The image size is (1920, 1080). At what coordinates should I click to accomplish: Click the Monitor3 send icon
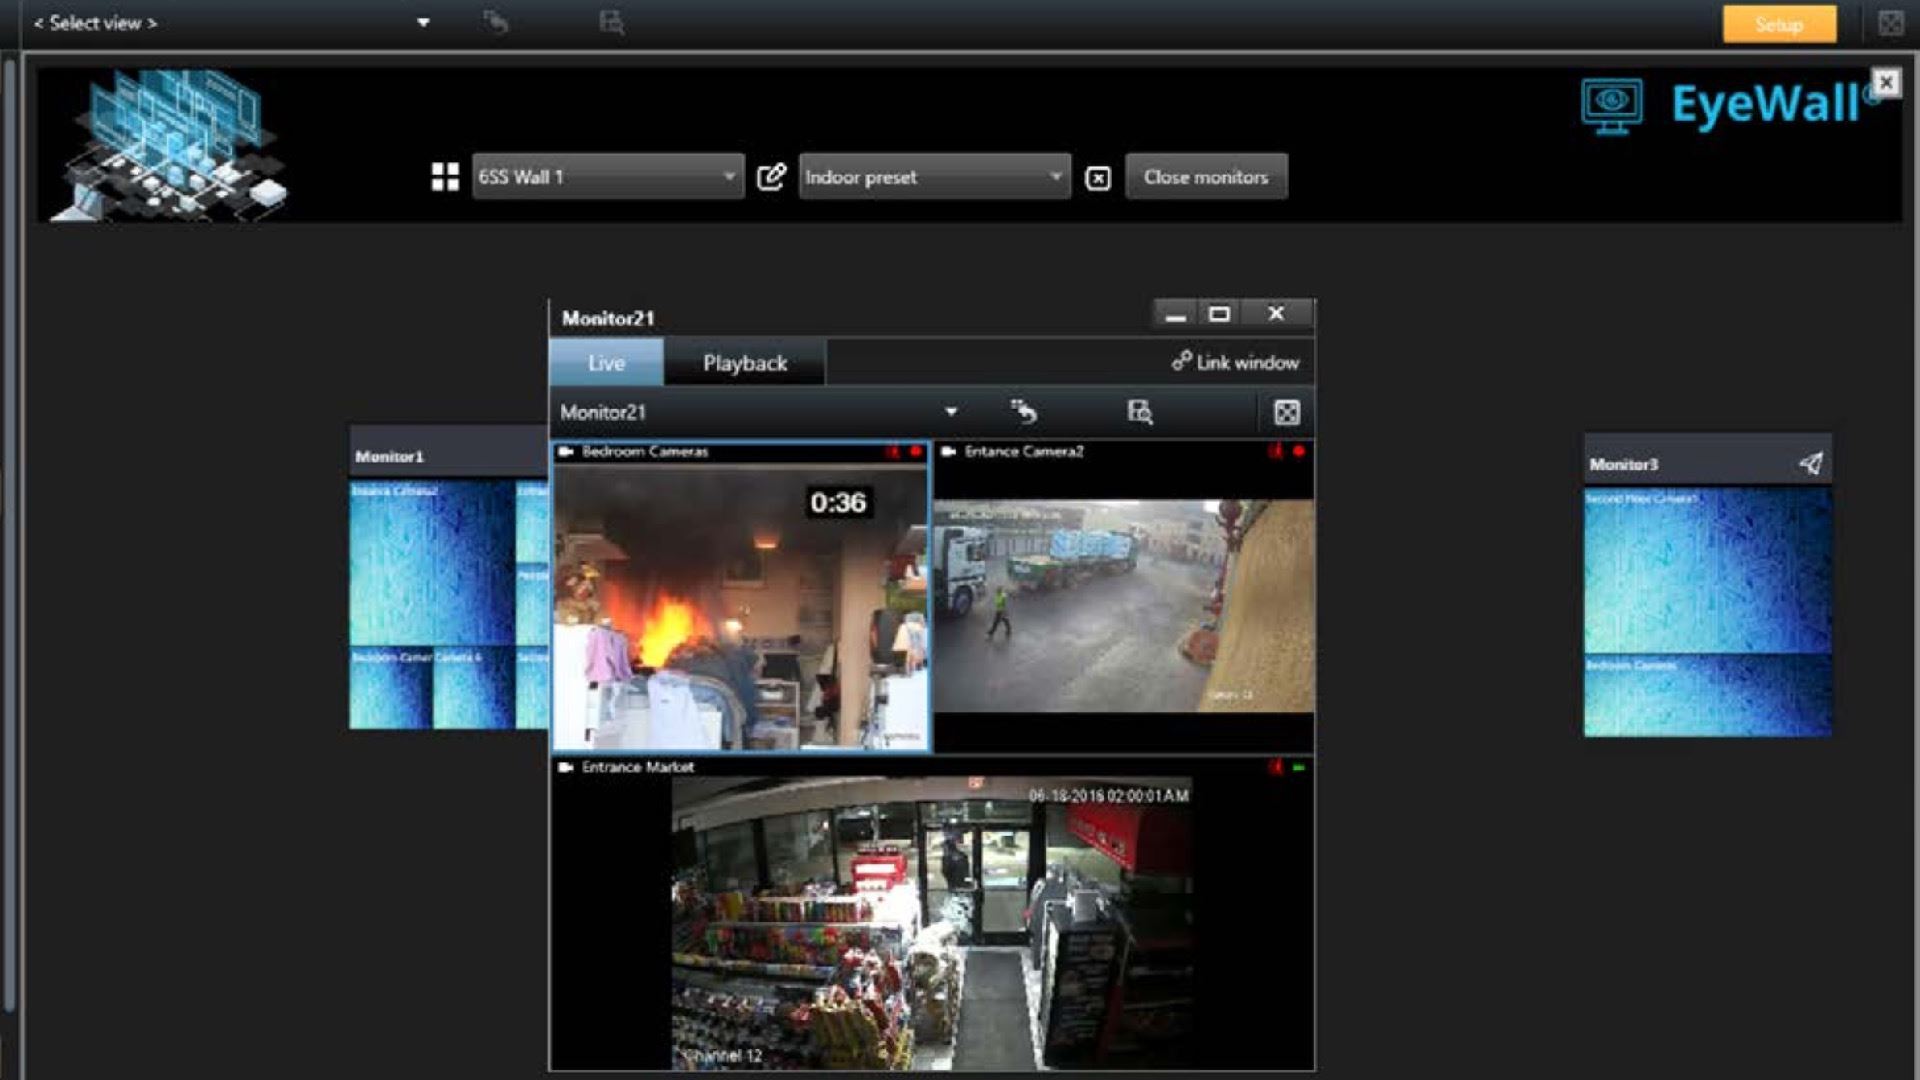(1810, 463)
